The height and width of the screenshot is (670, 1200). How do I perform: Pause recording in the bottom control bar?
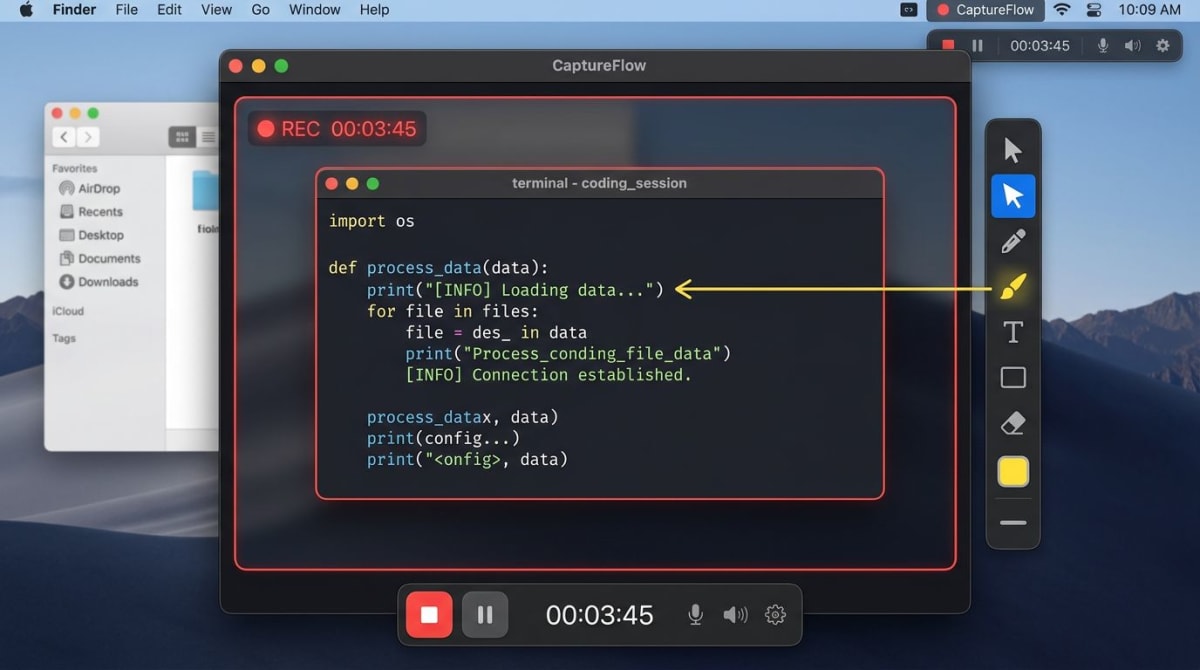pos(485,615)
